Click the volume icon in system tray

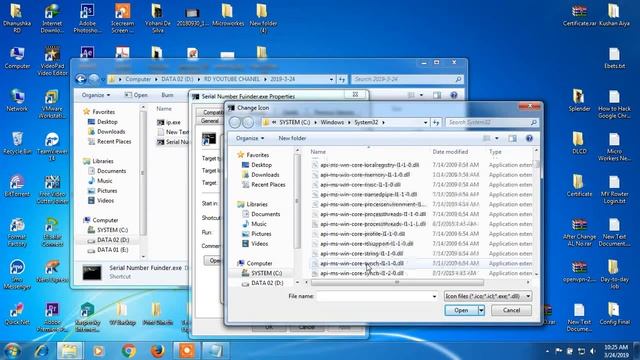tap(593, 351)
